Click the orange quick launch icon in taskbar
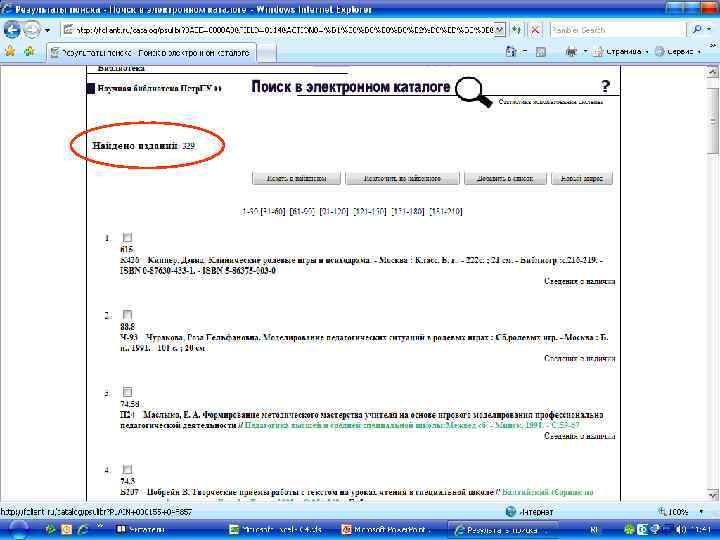 pyautogui.click(x=67, y=530)
